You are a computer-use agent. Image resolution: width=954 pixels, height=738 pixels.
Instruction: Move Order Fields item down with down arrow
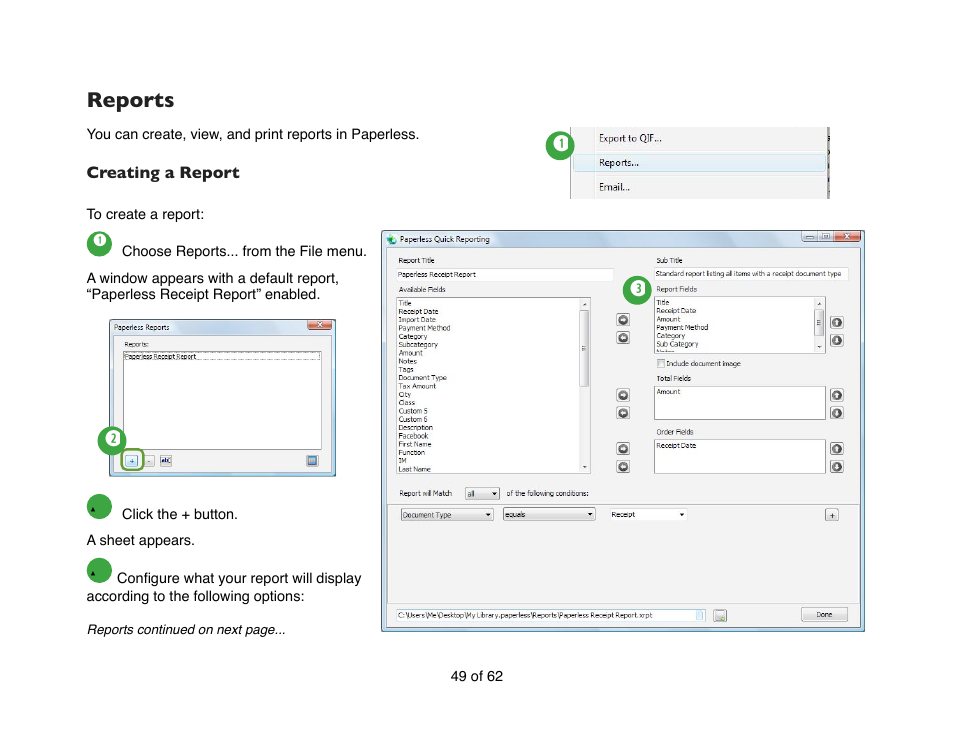coord(837,467)
